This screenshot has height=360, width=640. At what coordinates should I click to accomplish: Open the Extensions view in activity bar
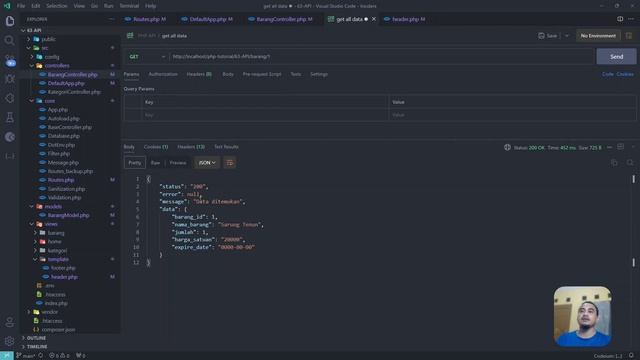[10, 98]
